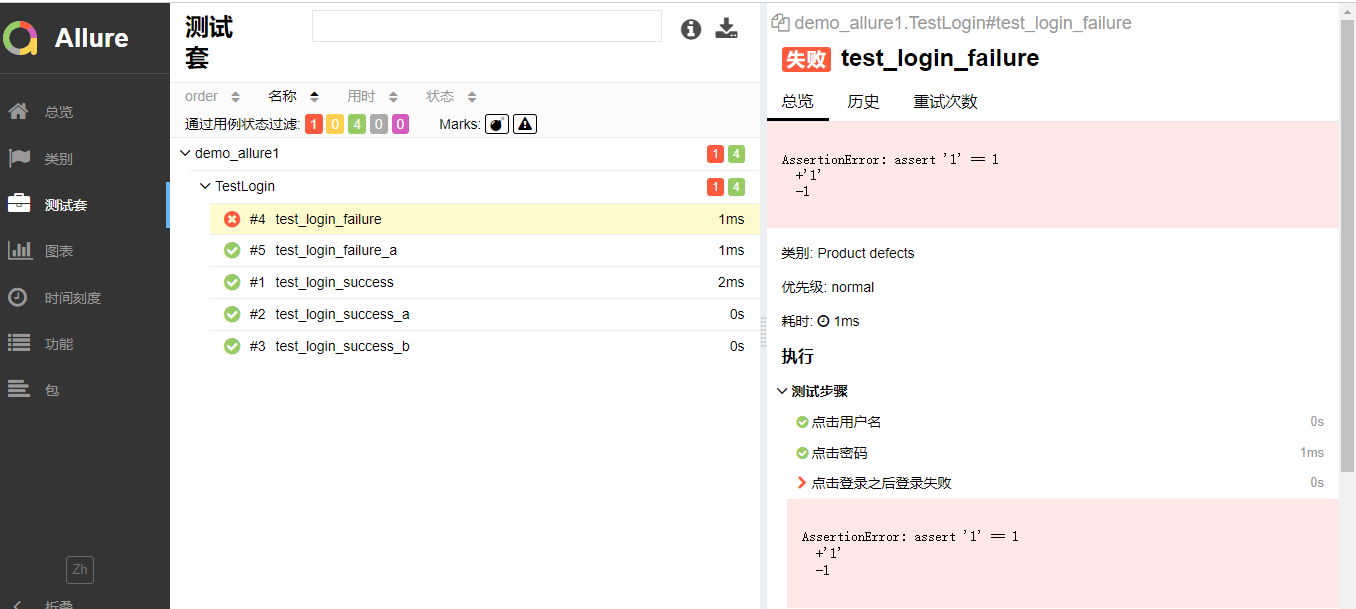
Task: Collapse the demo_allure1 suite node
Action: point(184,154)
